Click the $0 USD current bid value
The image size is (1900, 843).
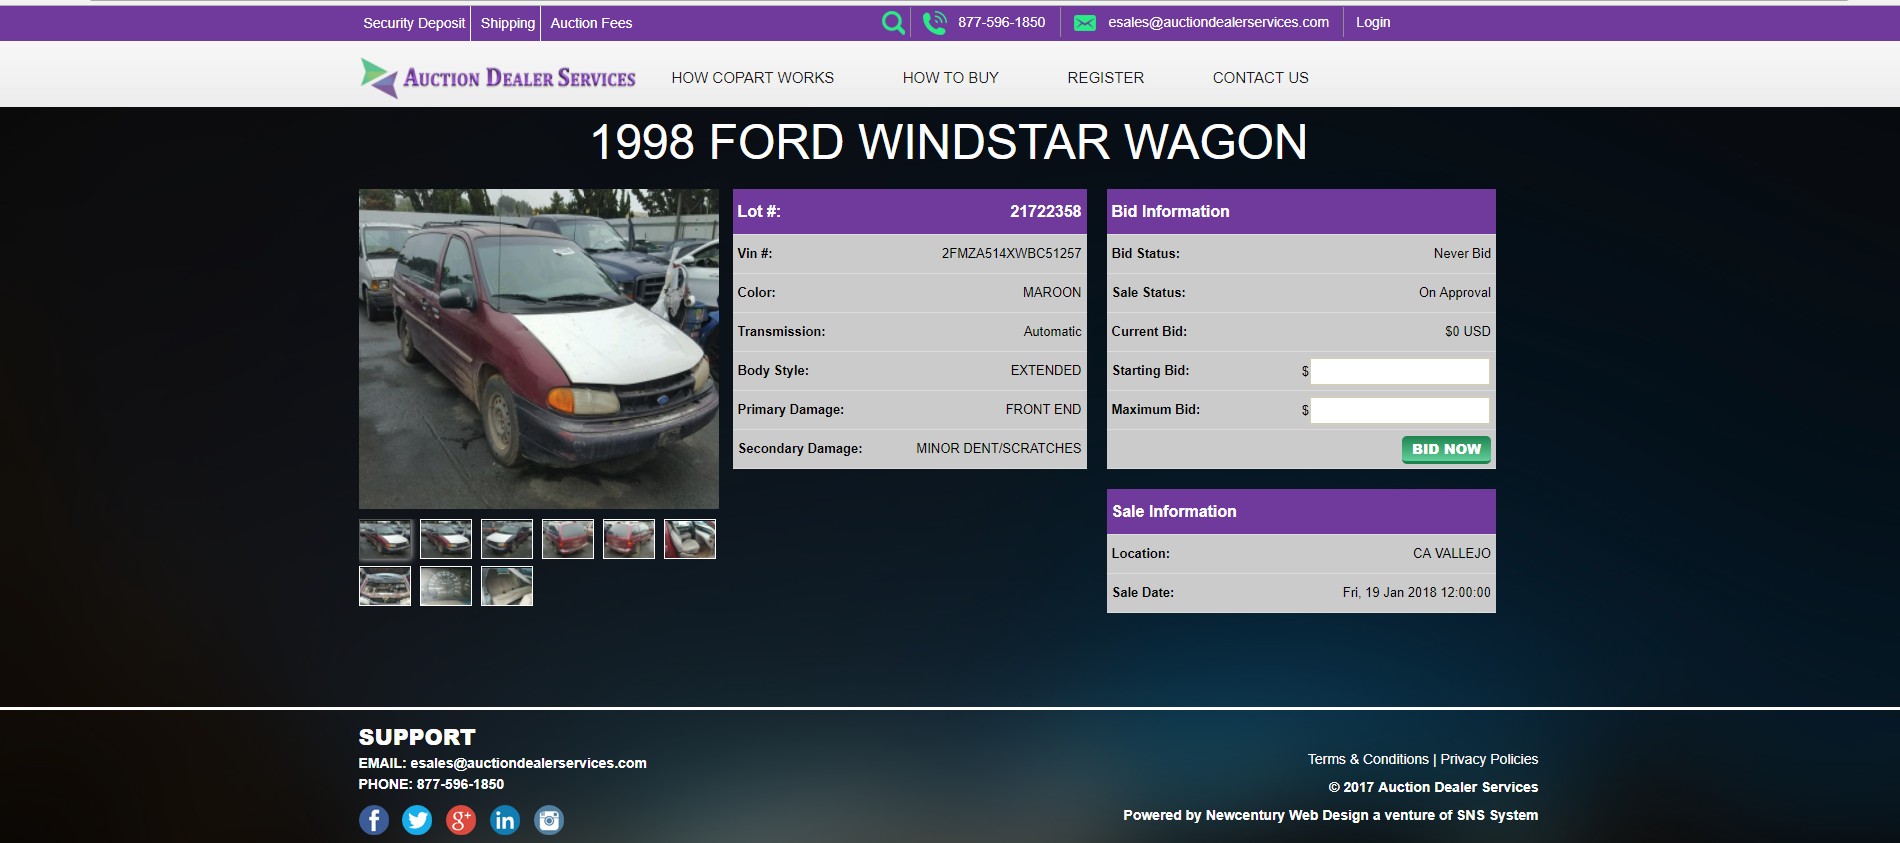point(1468,331)
